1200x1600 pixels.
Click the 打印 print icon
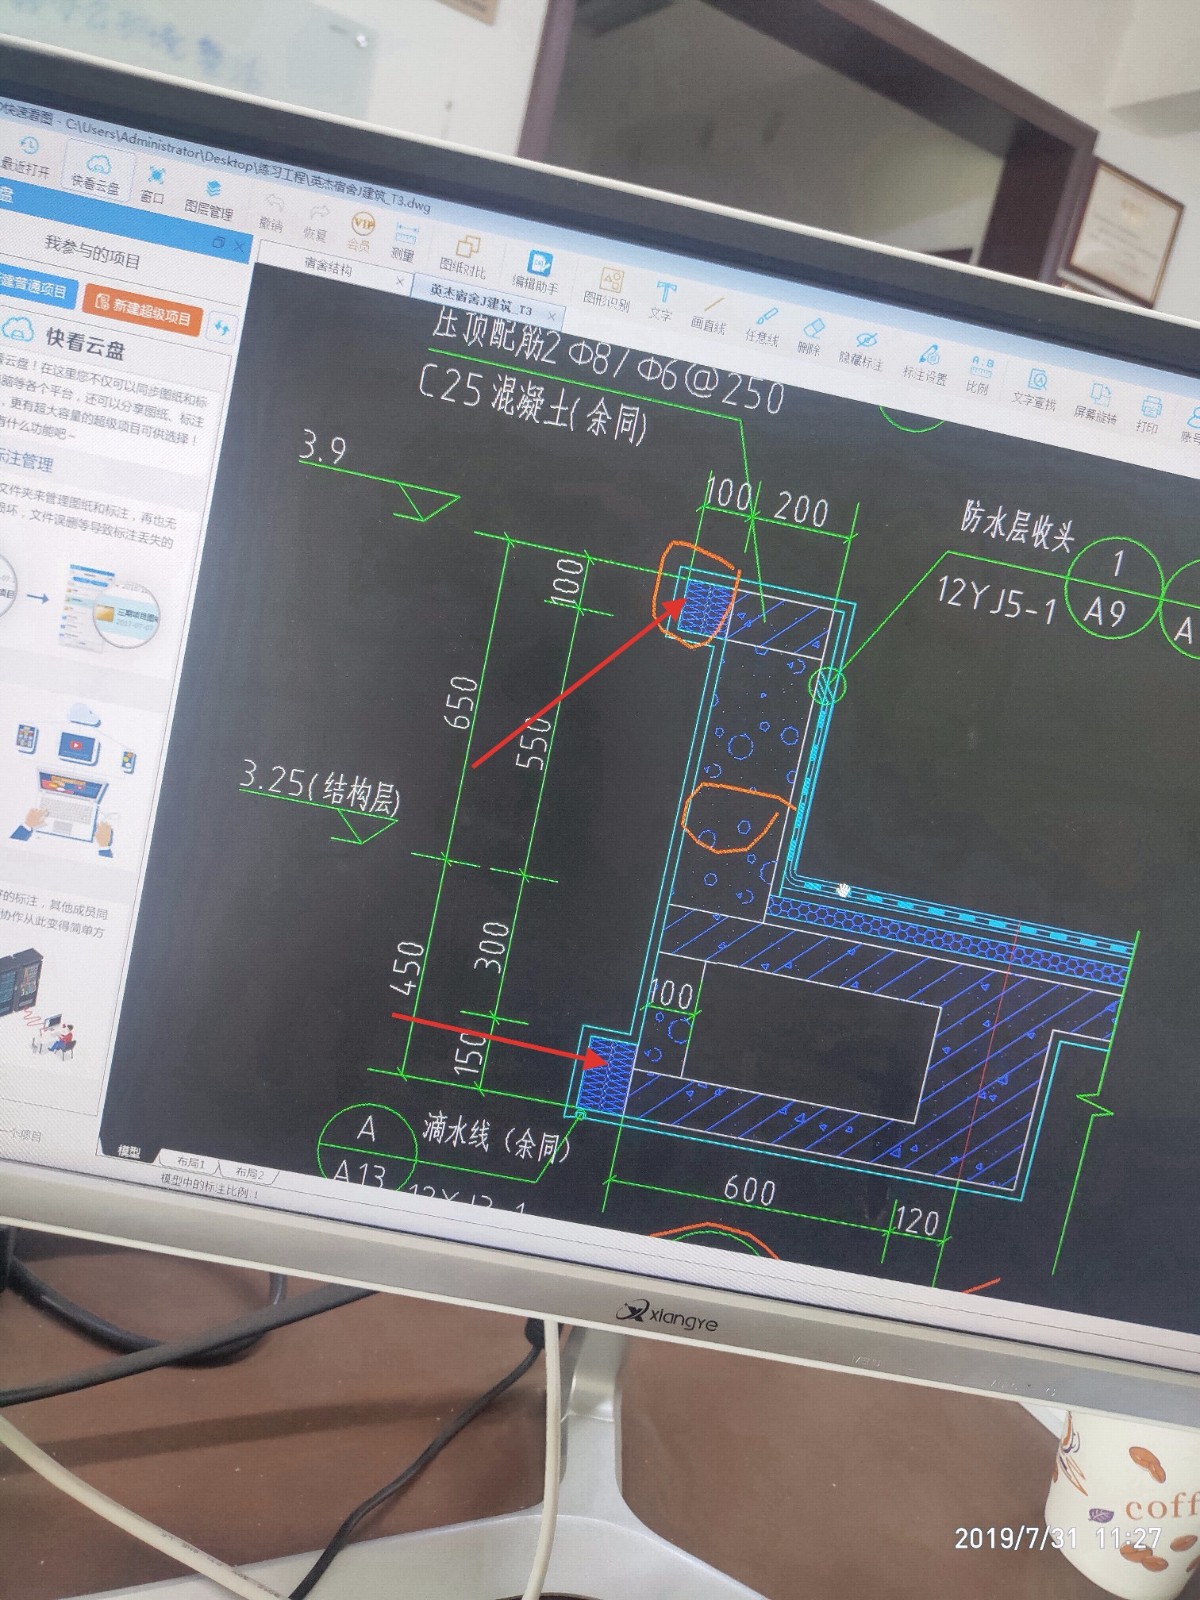coord(1149,415)
